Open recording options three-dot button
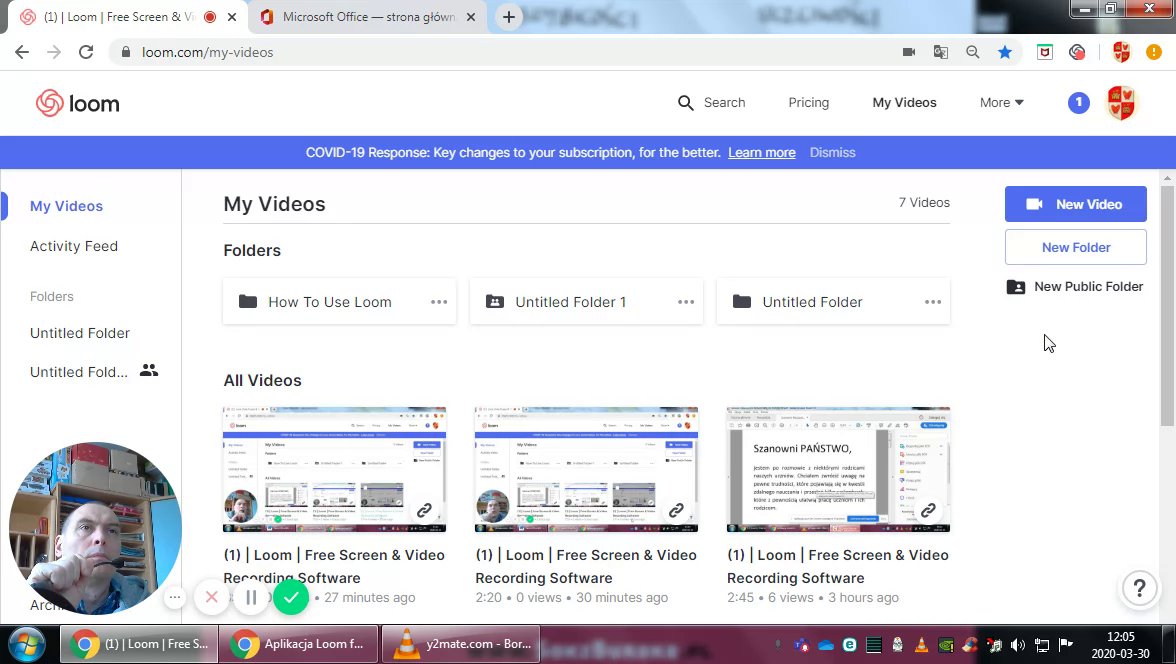The width and height of the screenshot is (1176, 664). click(175, 597)
